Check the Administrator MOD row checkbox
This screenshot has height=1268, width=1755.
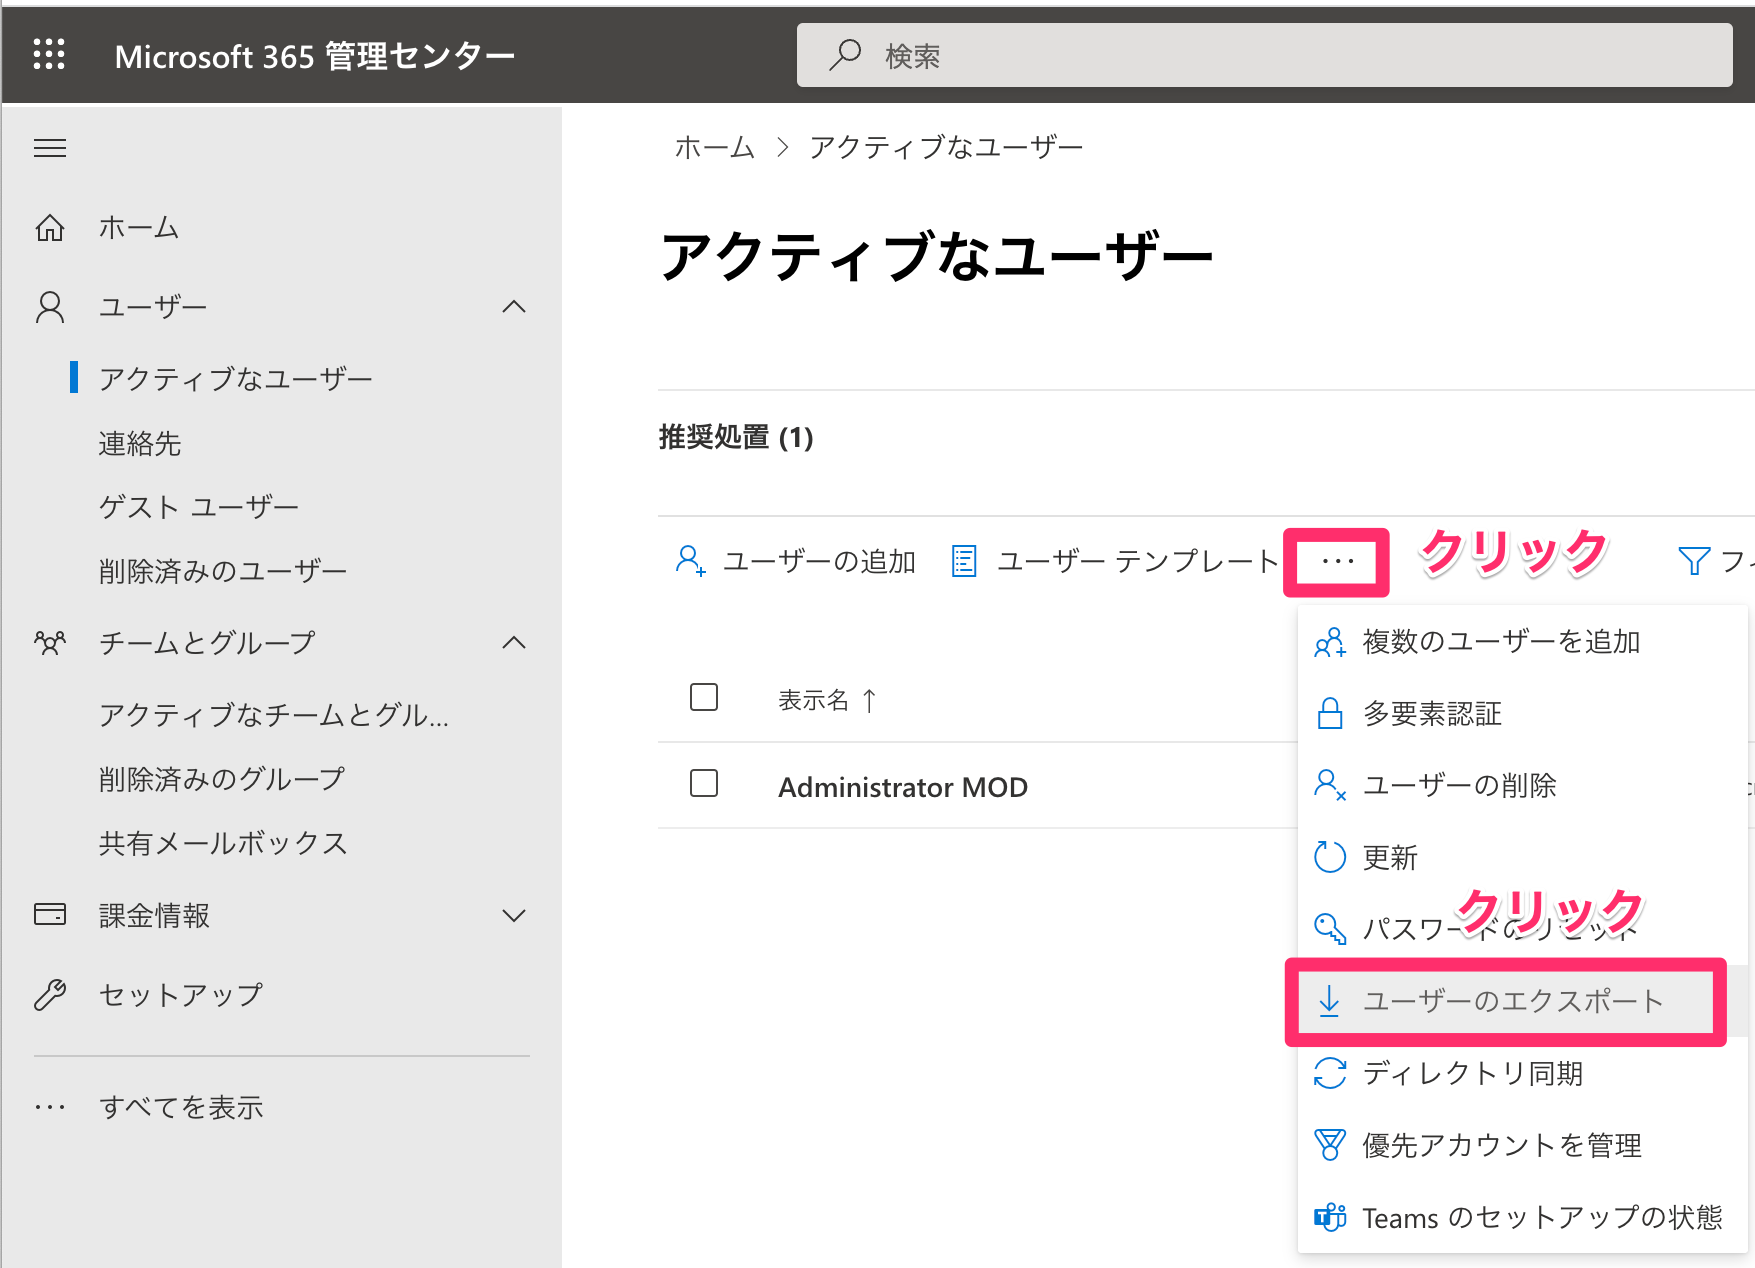coord(704,783)
